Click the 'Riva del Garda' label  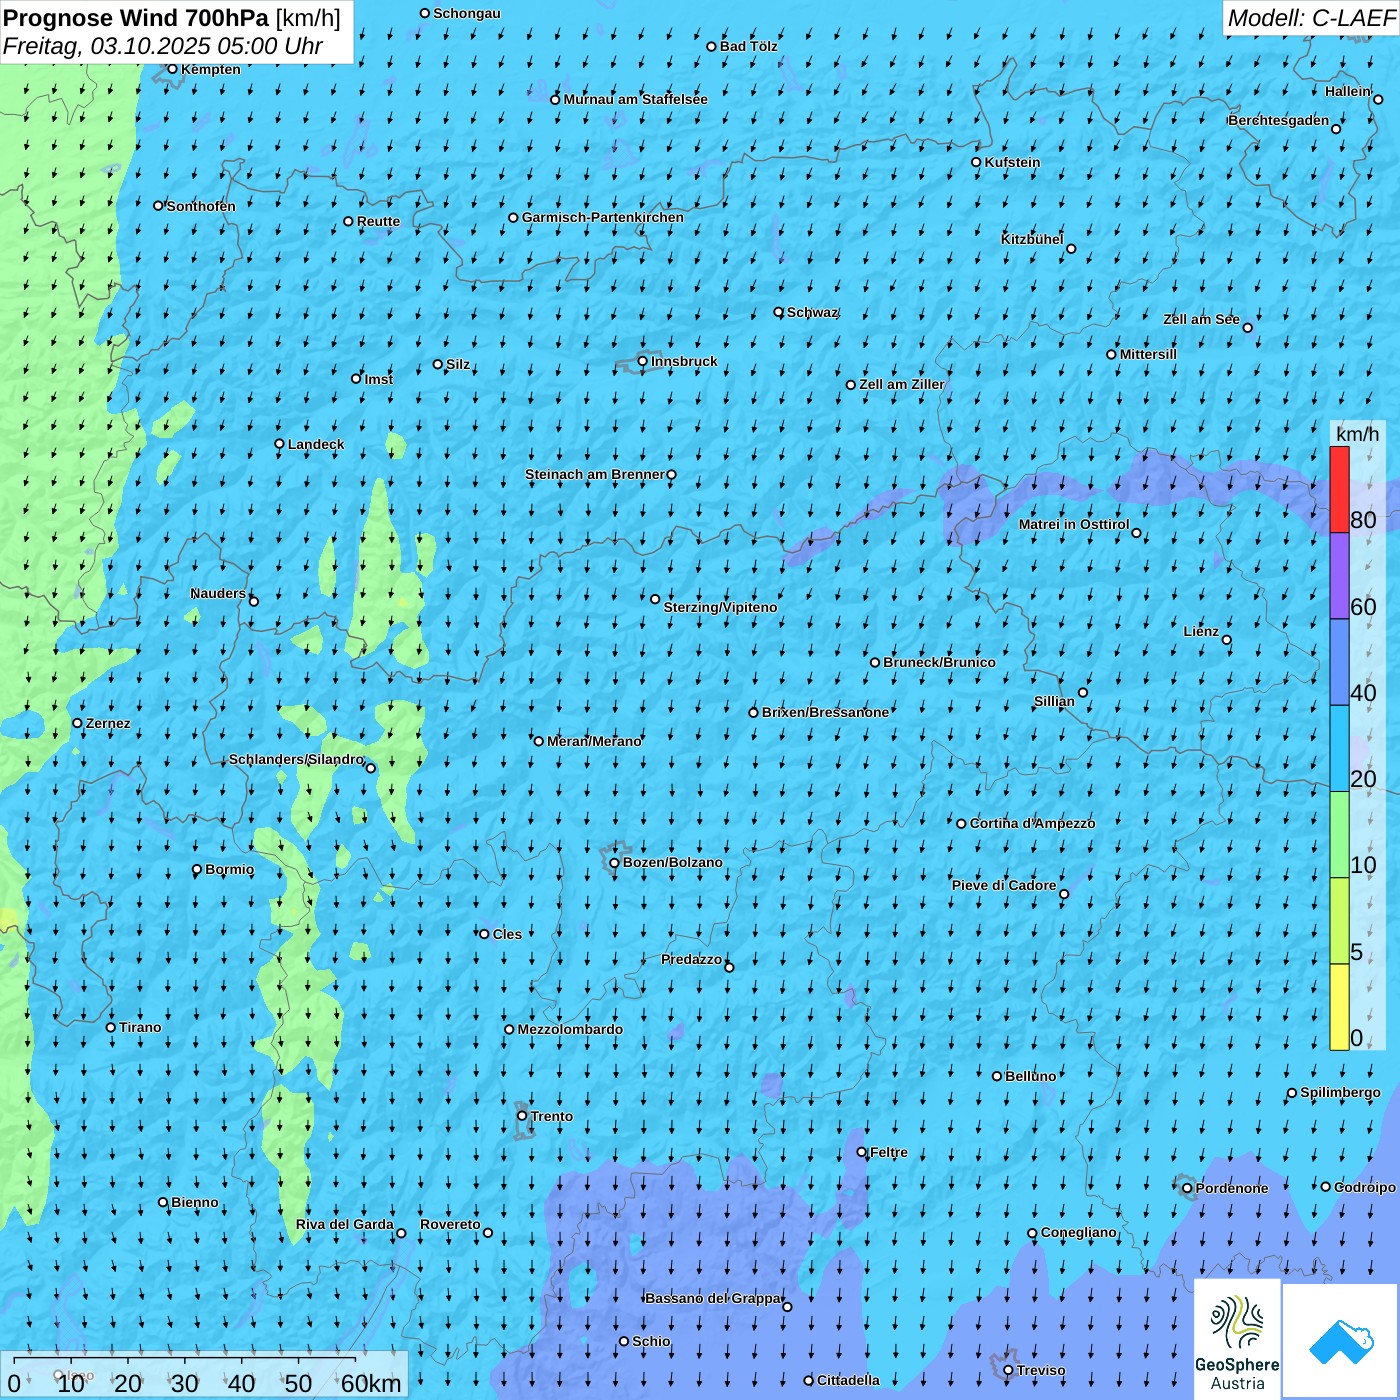345,1224
